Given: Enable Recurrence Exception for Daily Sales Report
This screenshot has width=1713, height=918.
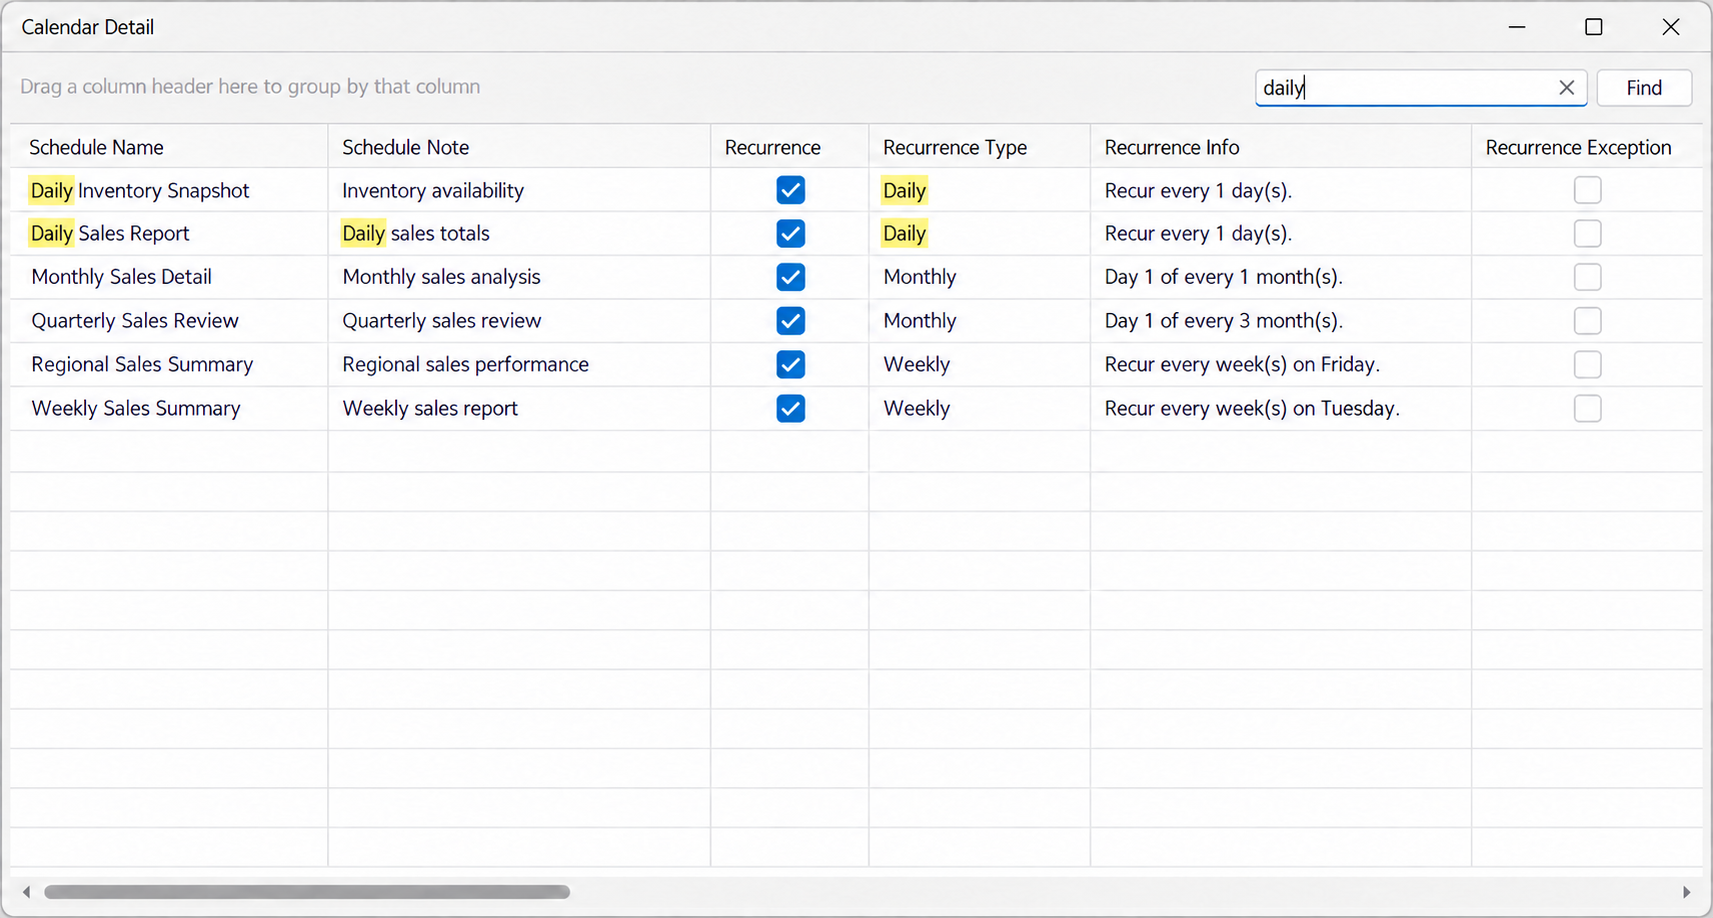Looking at the screenshot, I should pyautogui.click(x=1587, y=234).
